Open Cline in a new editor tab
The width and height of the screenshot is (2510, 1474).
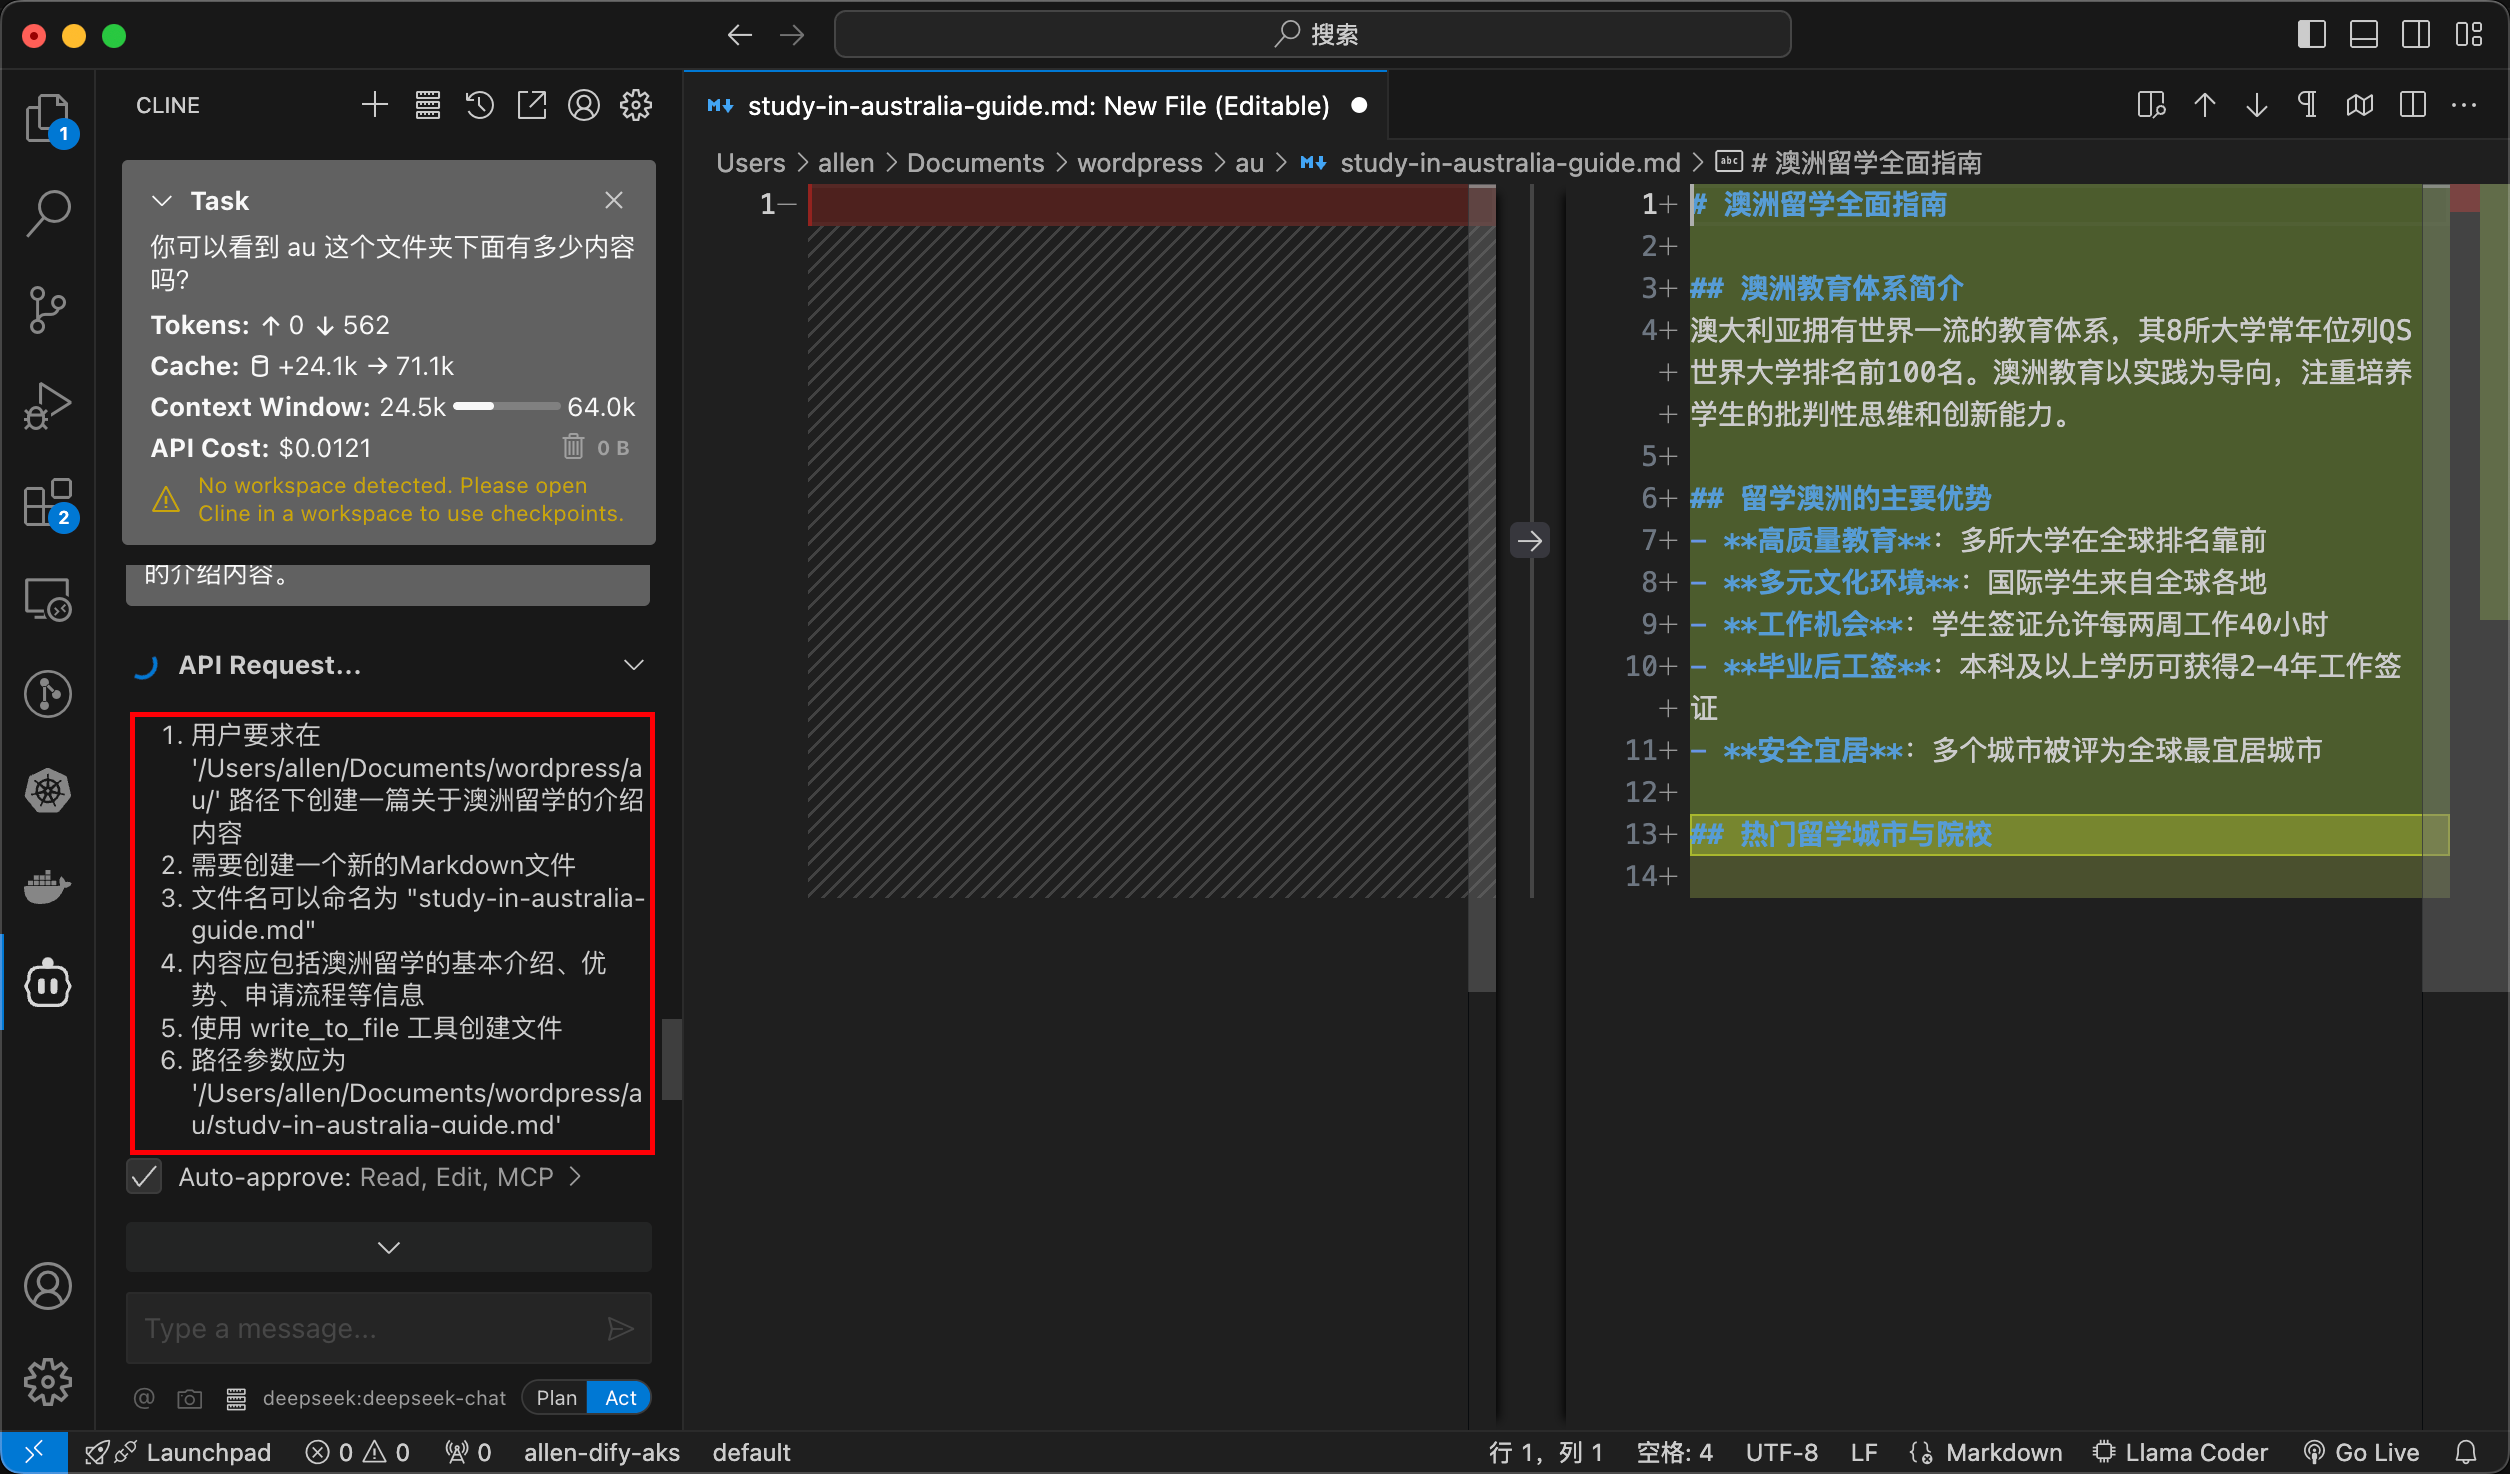[532, 105]
